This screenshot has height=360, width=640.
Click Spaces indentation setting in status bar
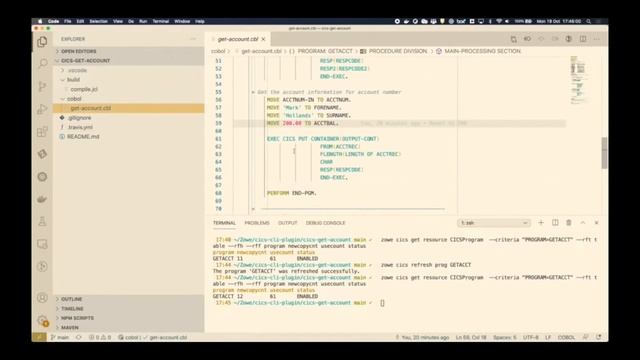(x=504, y=338)
